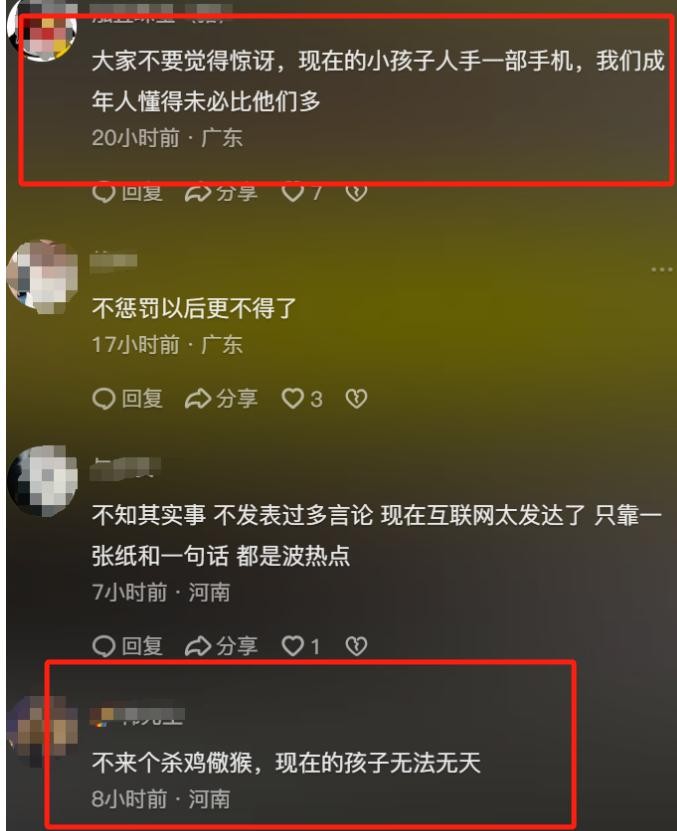
Task: Reply to the 17小时前 Guangdong comment
Action: (127, 399)
